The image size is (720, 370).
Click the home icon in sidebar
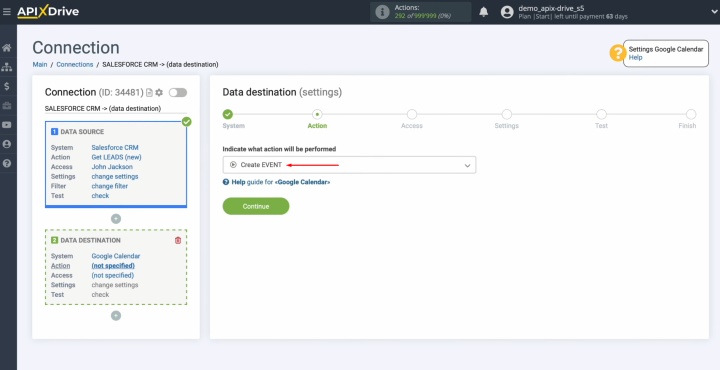click(6, 48)
